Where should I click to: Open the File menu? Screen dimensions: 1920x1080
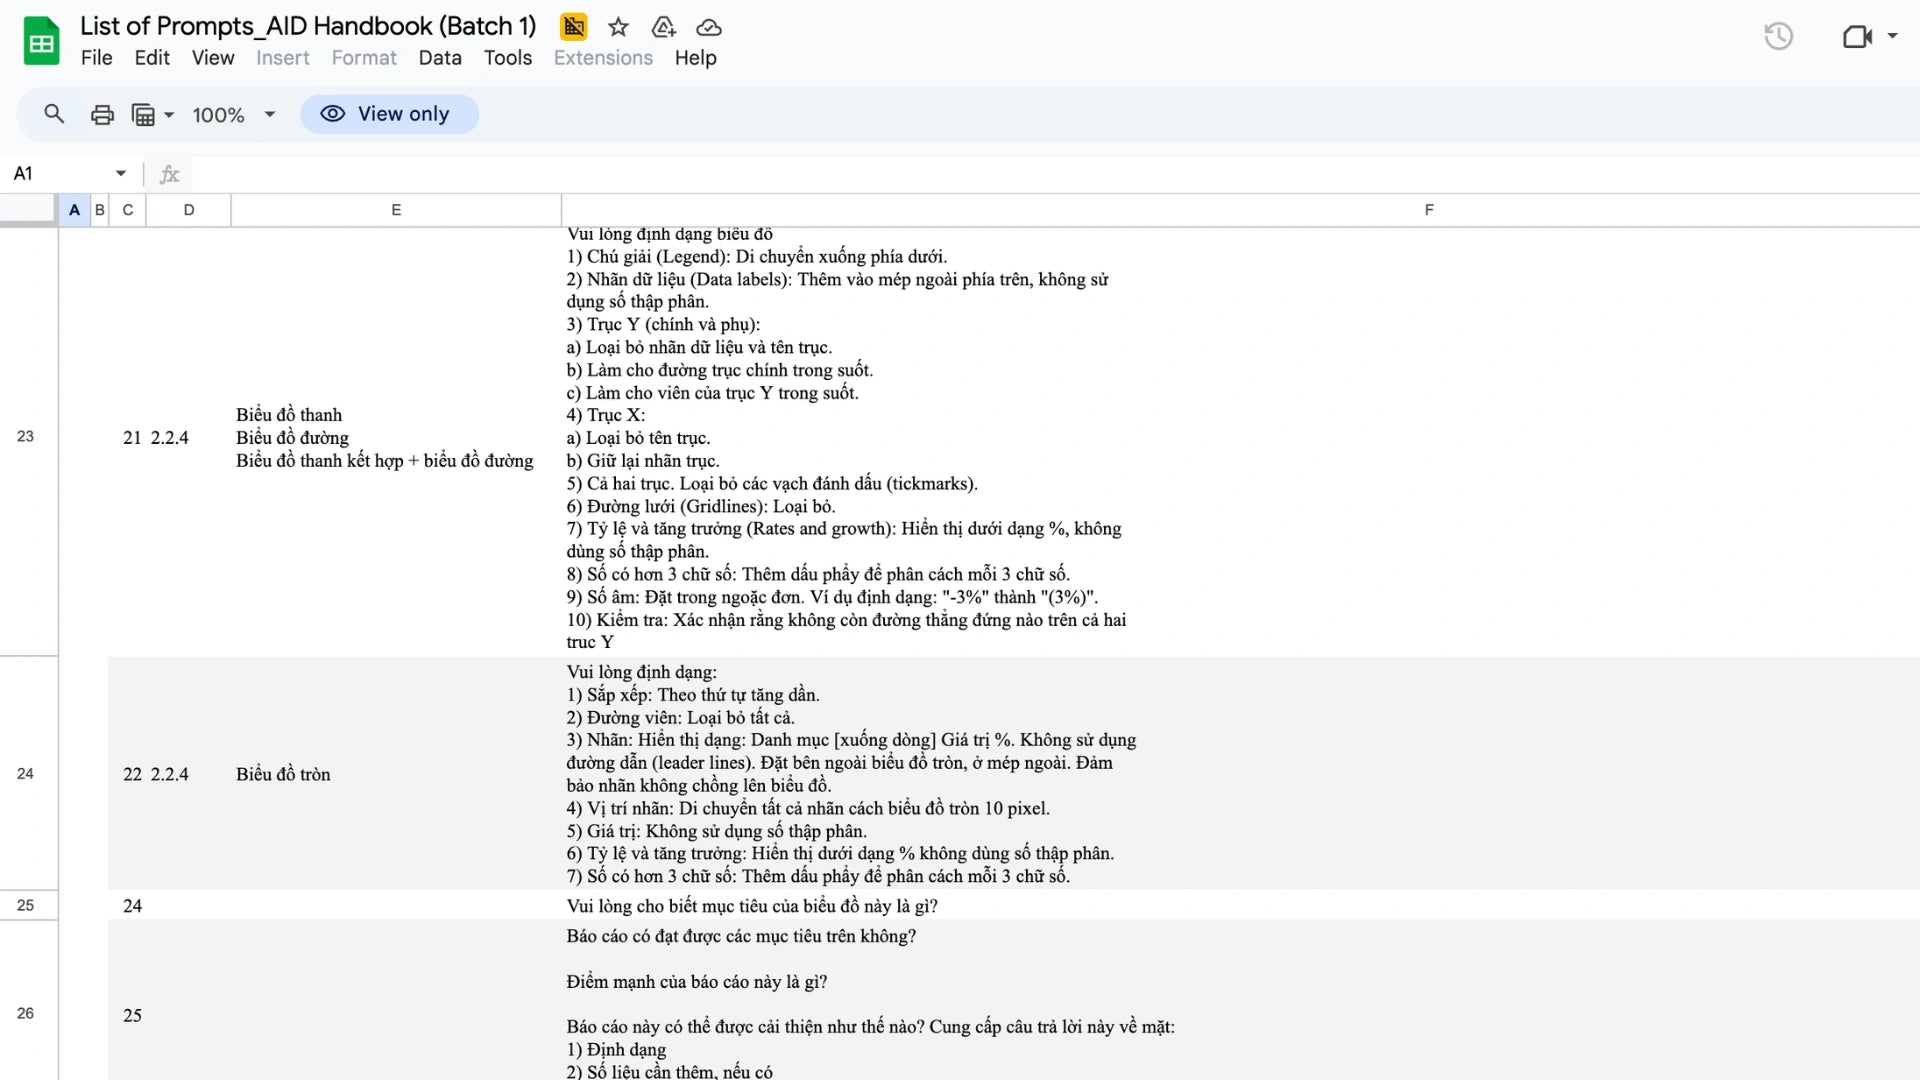96,58
